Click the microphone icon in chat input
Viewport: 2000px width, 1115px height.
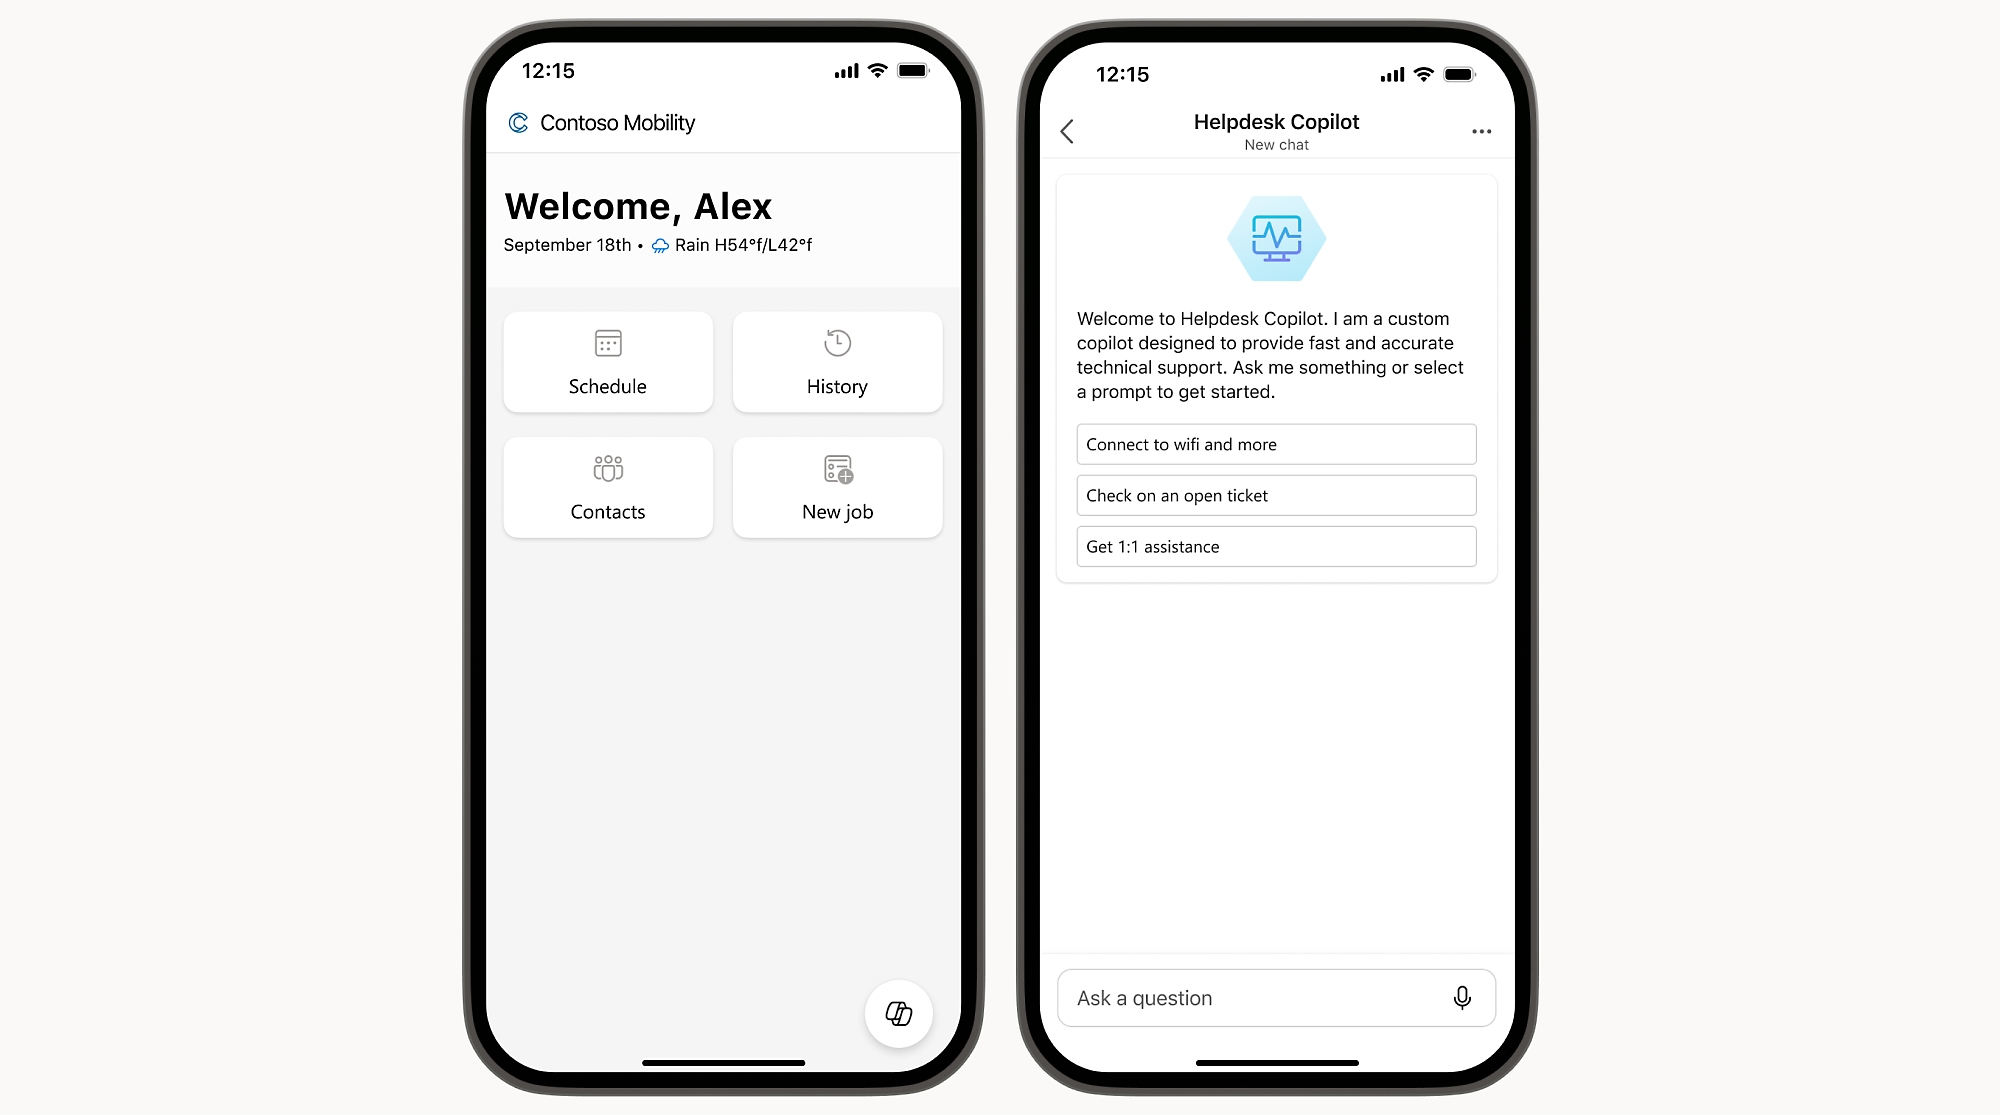[1459, 998]
